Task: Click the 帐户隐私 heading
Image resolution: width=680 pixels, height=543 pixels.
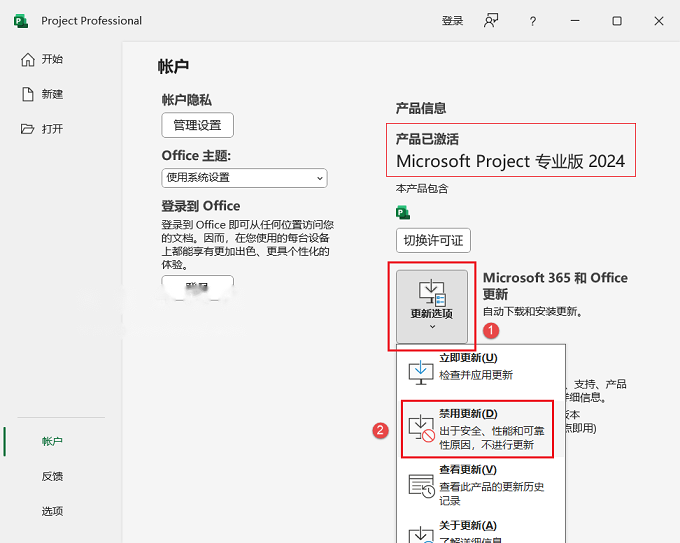Action: pos(186,100)
